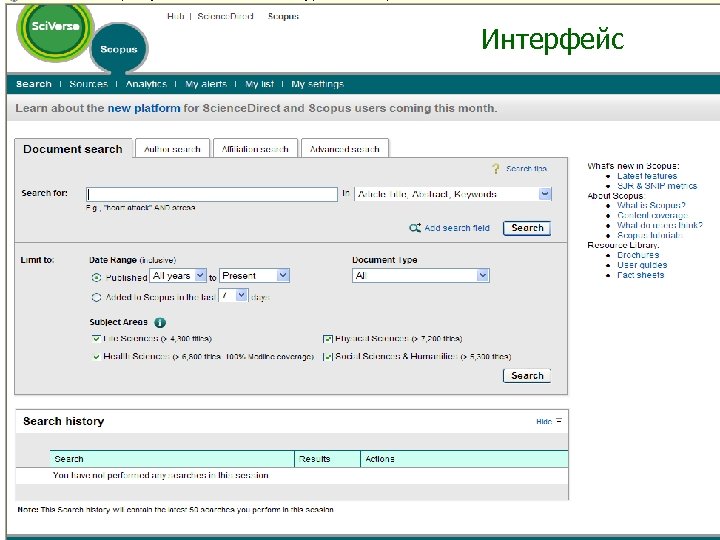Screen dimensions: 720x540
Task: Open the My settings menu item
Action: tap(317, 84)
